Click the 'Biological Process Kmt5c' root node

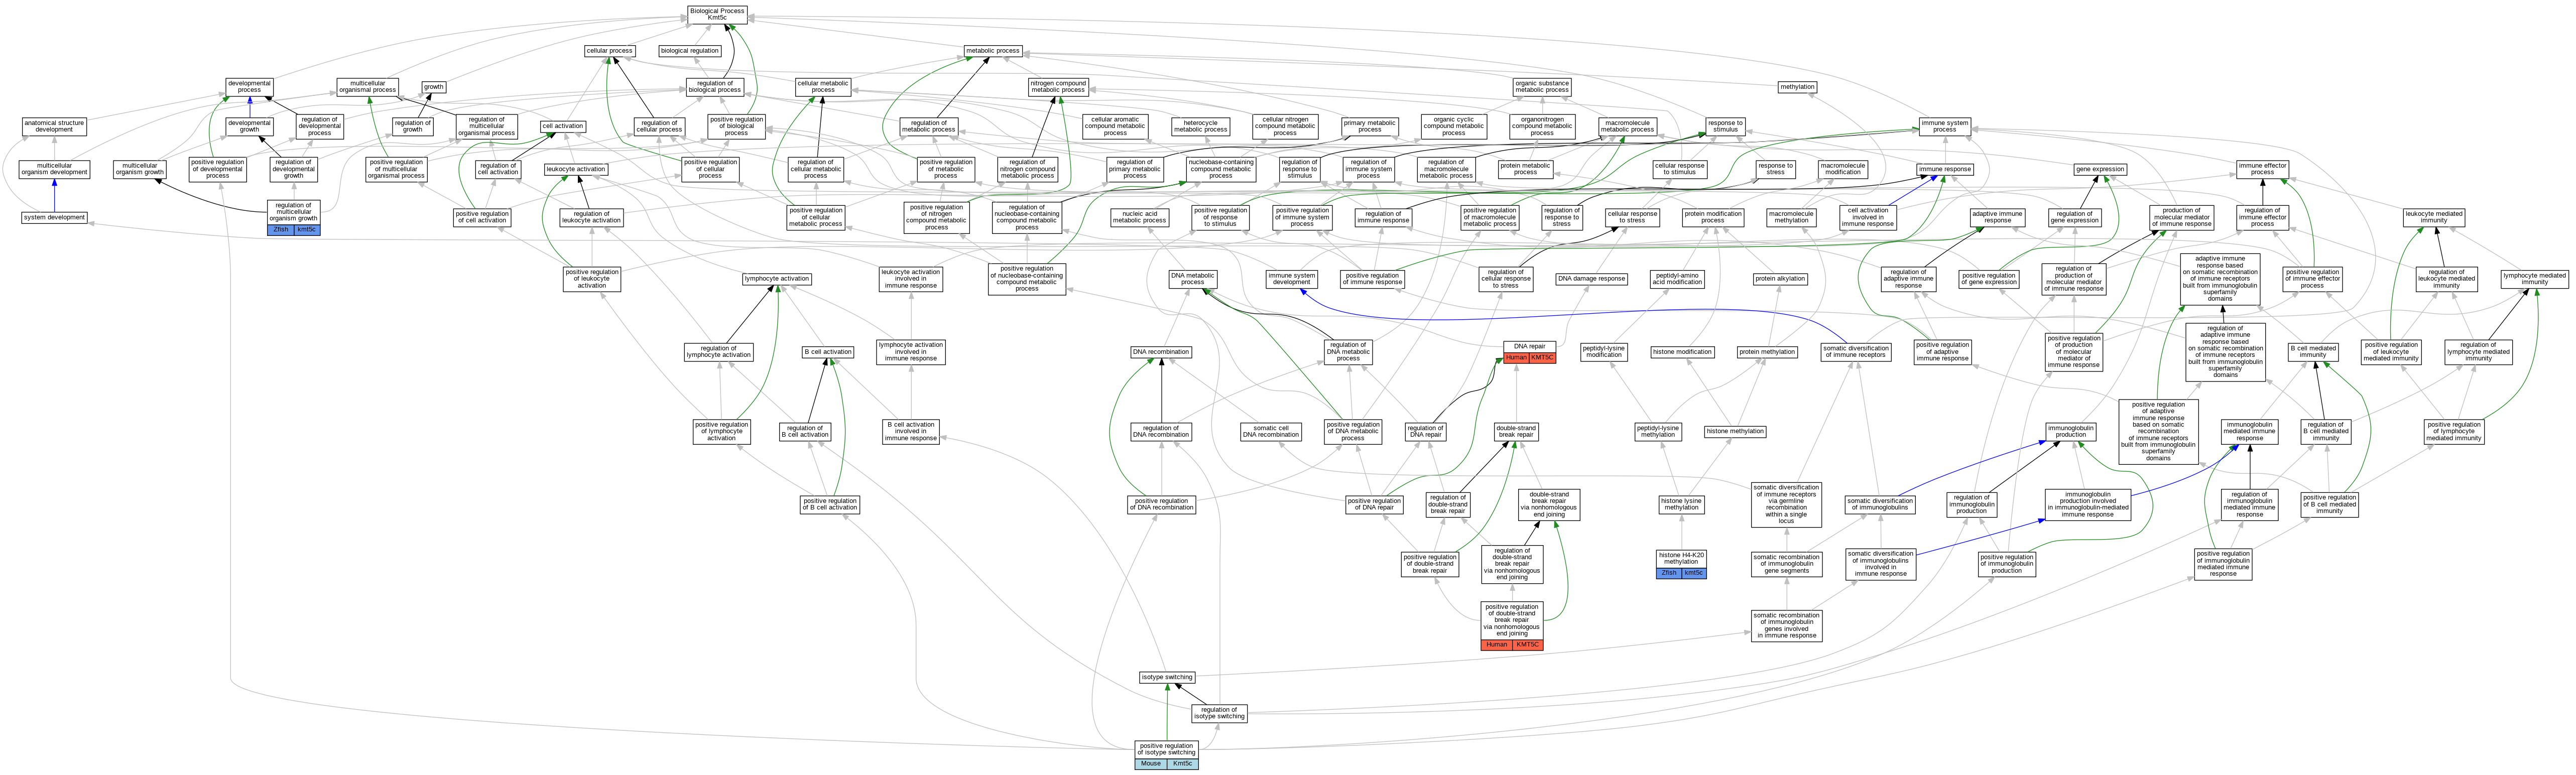(x=717, y=14)
